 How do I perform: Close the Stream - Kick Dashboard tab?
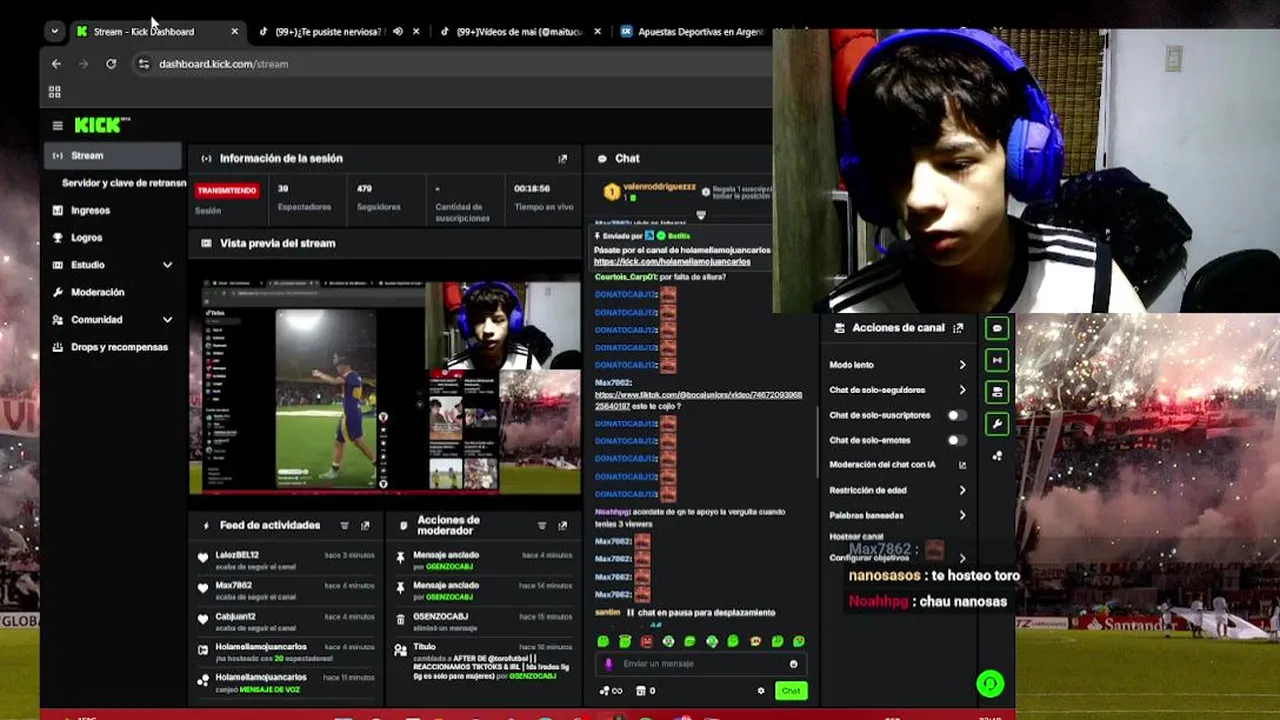235,31
